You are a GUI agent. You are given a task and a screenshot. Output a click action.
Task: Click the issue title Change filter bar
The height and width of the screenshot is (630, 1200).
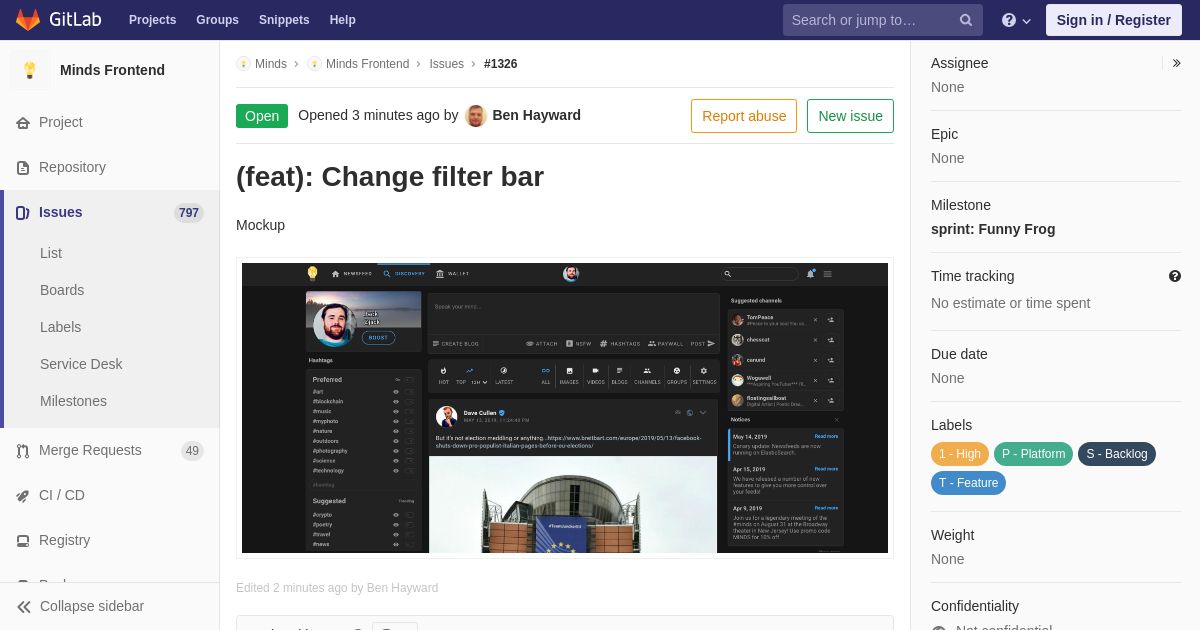click(390, 177)
